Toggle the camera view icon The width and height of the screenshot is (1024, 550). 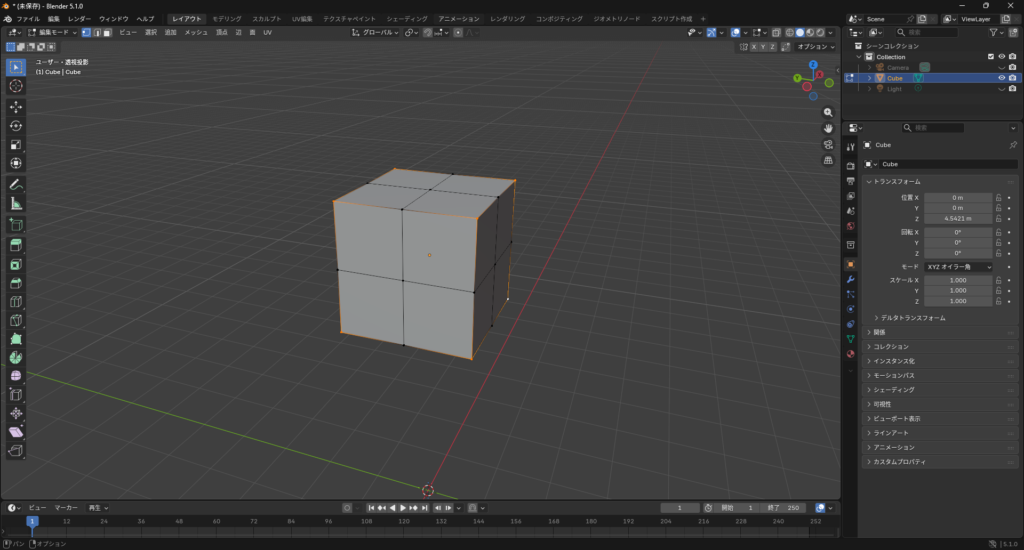point(828,144)
